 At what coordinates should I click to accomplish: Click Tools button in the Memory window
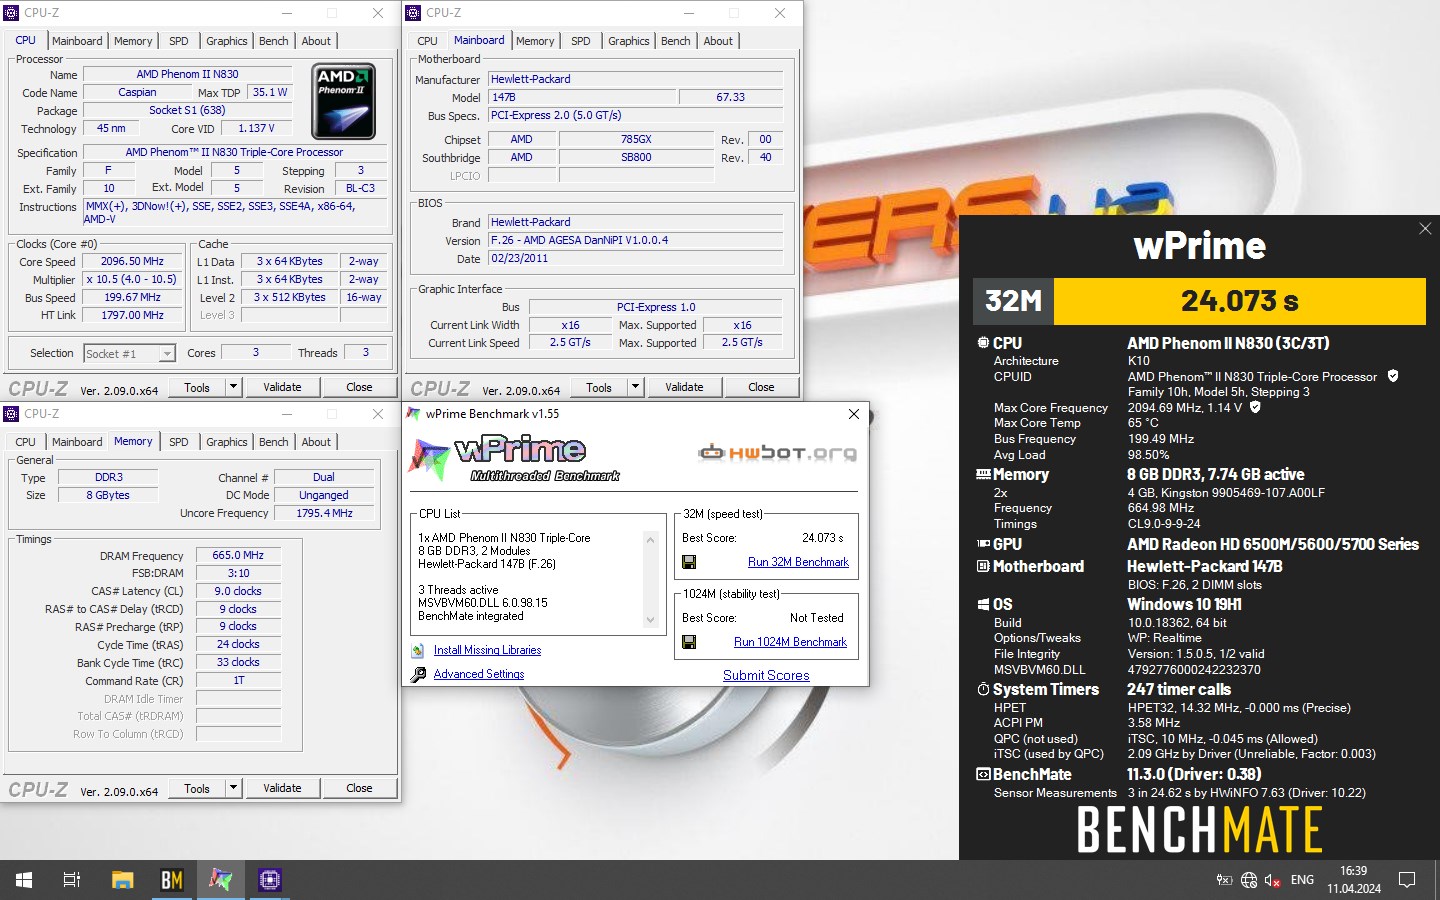pos(197,788)
